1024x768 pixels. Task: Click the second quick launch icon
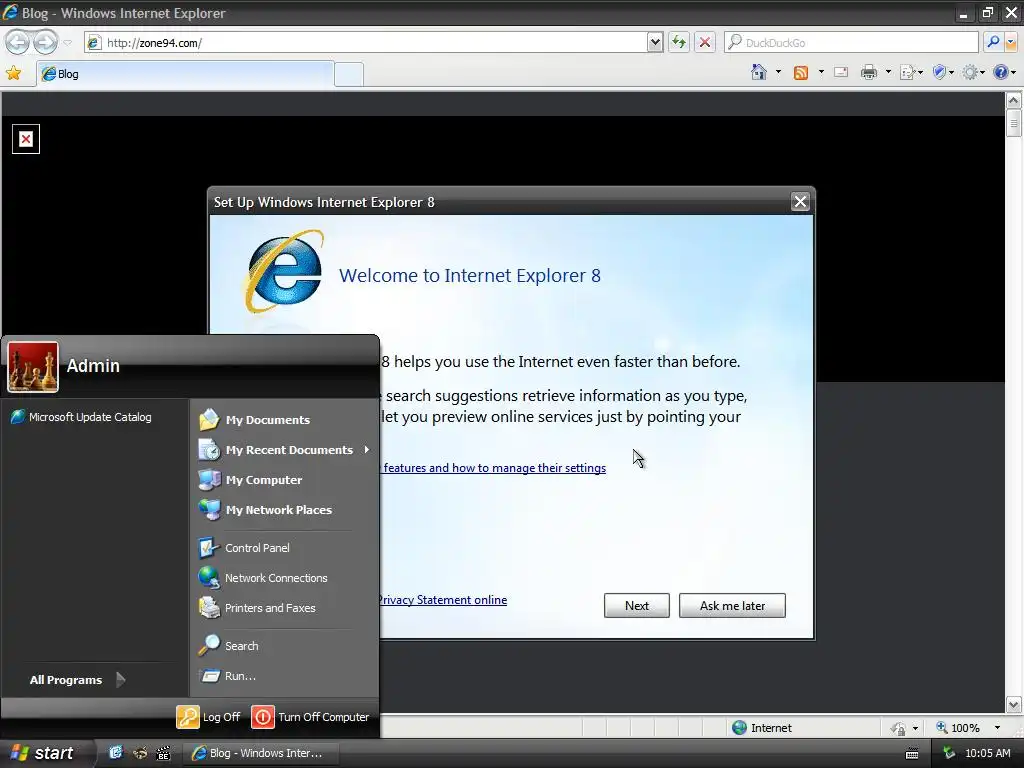point(140,753)
